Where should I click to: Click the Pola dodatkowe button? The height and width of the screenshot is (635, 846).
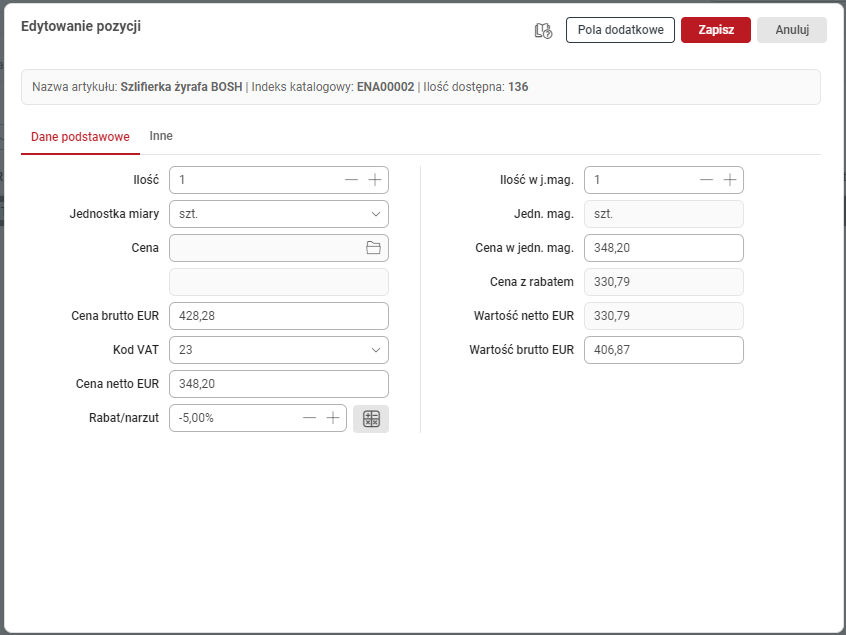620,30
